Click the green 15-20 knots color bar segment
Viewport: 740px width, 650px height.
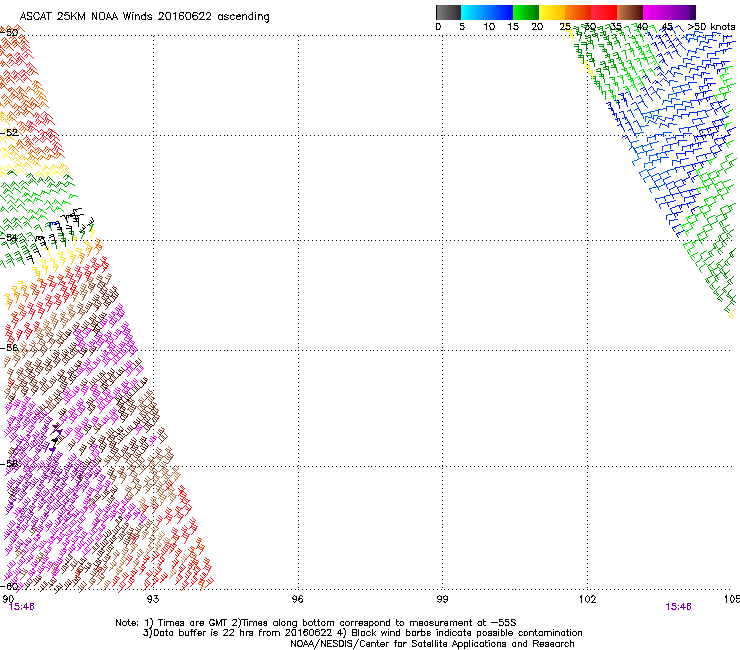click(526, 12)
